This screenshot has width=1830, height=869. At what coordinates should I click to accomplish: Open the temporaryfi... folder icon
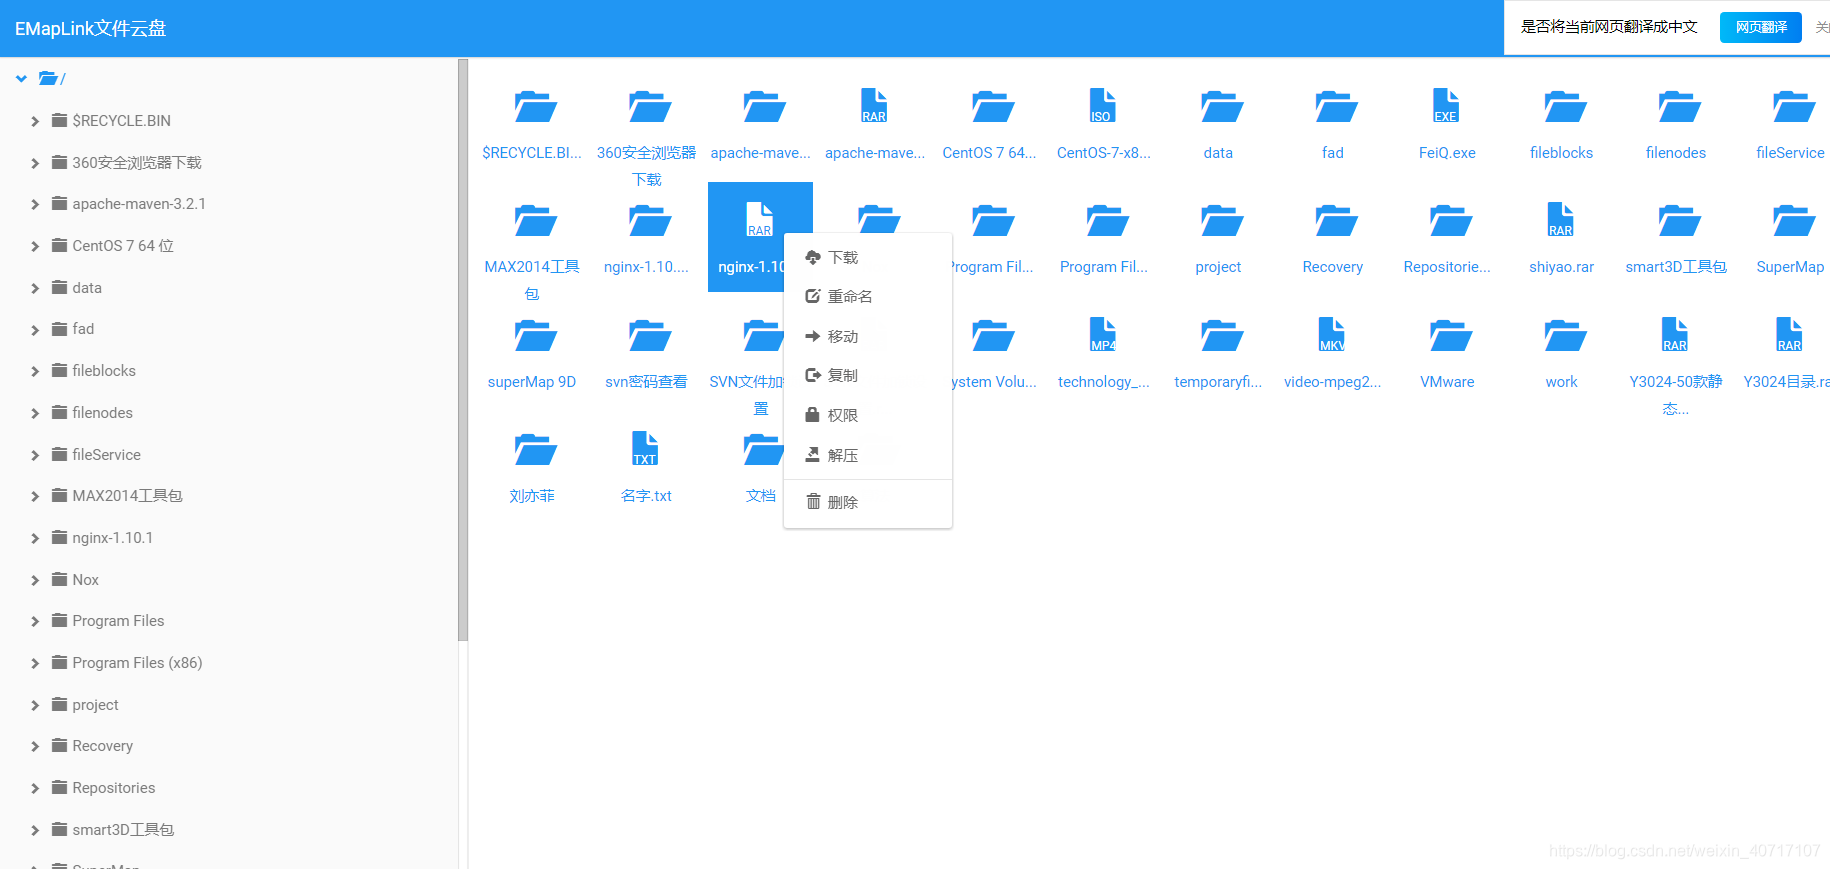[x=1222, y=335]
